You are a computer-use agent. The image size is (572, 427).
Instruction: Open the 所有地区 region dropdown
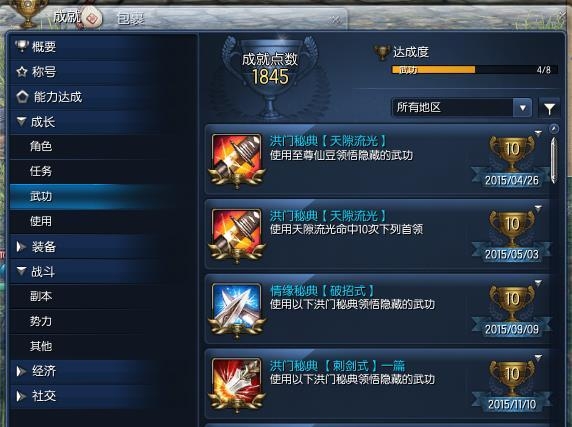point(461,108)
